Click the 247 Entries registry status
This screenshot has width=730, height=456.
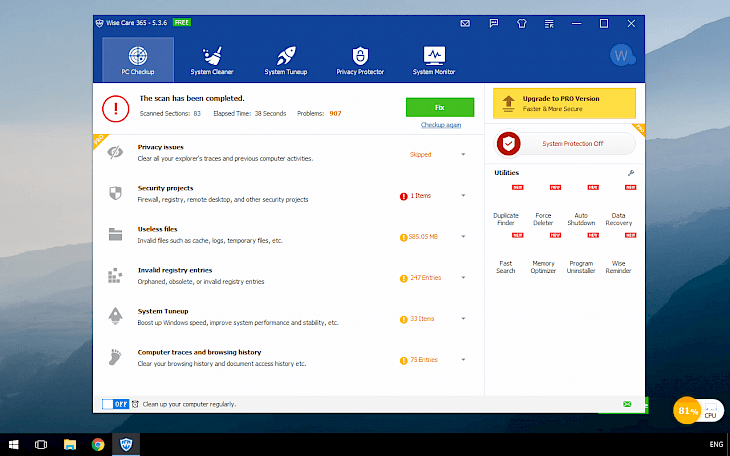click(x=426, y=278)
